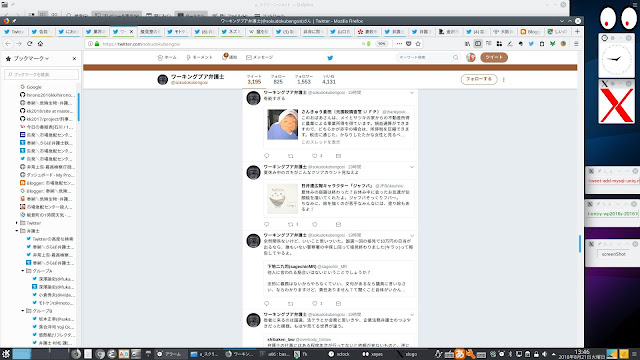Image resolution: width=640 pixels, height=360 pixels.
Task: Open the Twitterの高度な検索 bookmark
Action: coord(50,239)
